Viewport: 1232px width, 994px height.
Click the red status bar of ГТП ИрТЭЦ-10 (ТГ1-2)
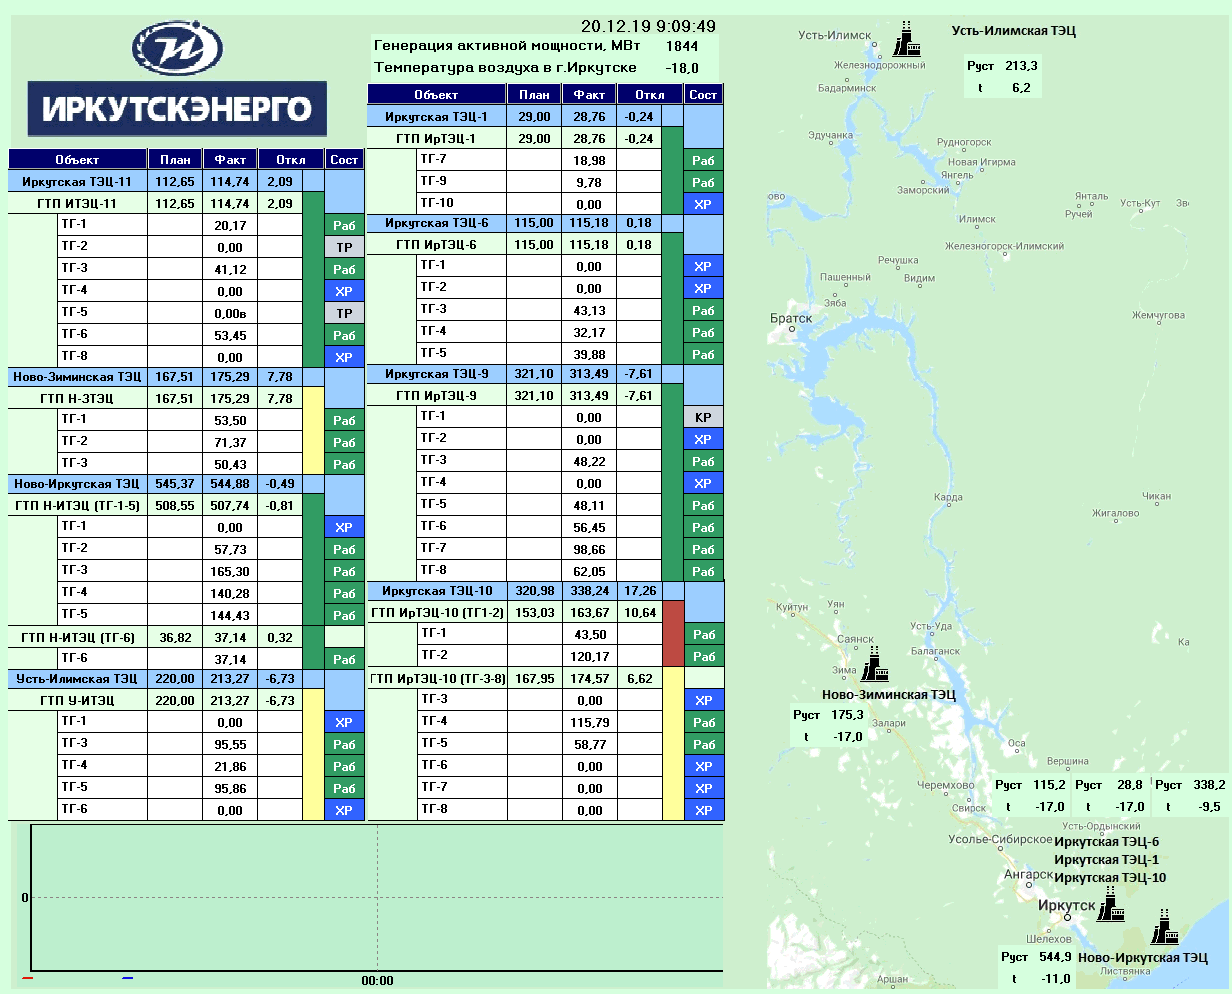pyautogui.click(x=673, y=634)
